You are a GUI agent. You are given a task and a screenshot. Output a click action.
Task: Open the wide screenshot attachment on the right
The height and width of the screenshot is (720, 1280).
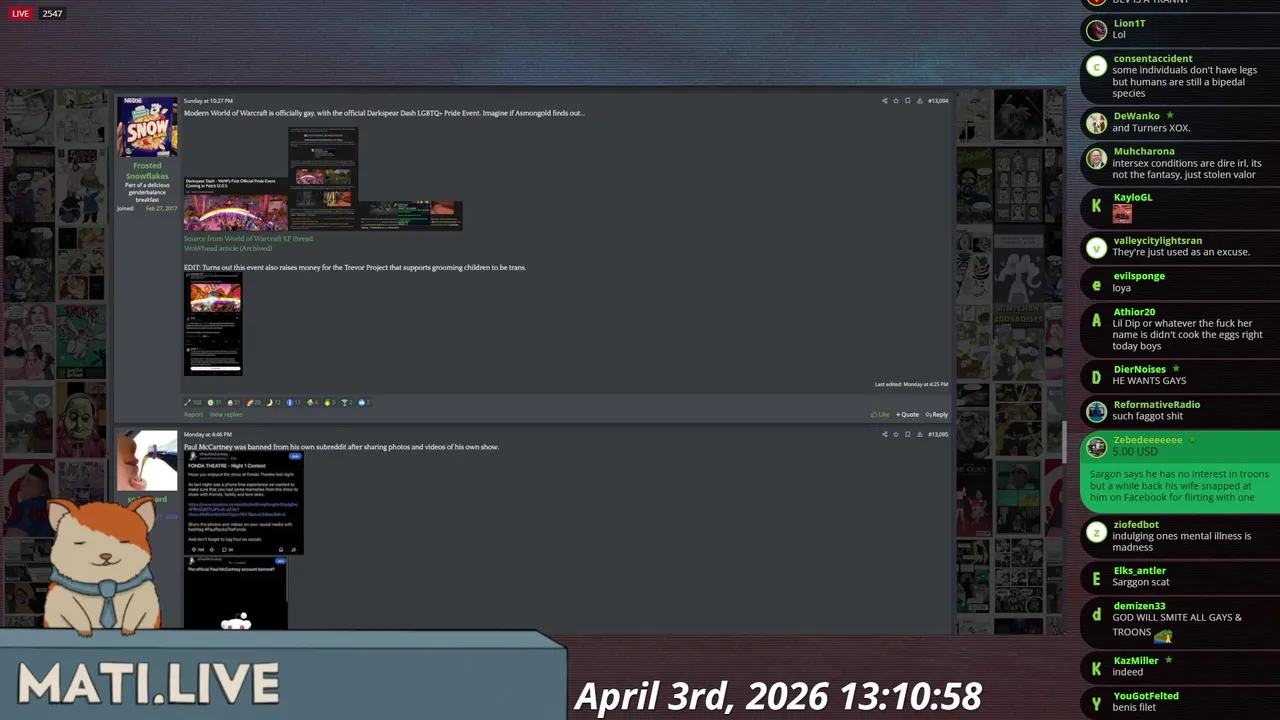(410, 215)
